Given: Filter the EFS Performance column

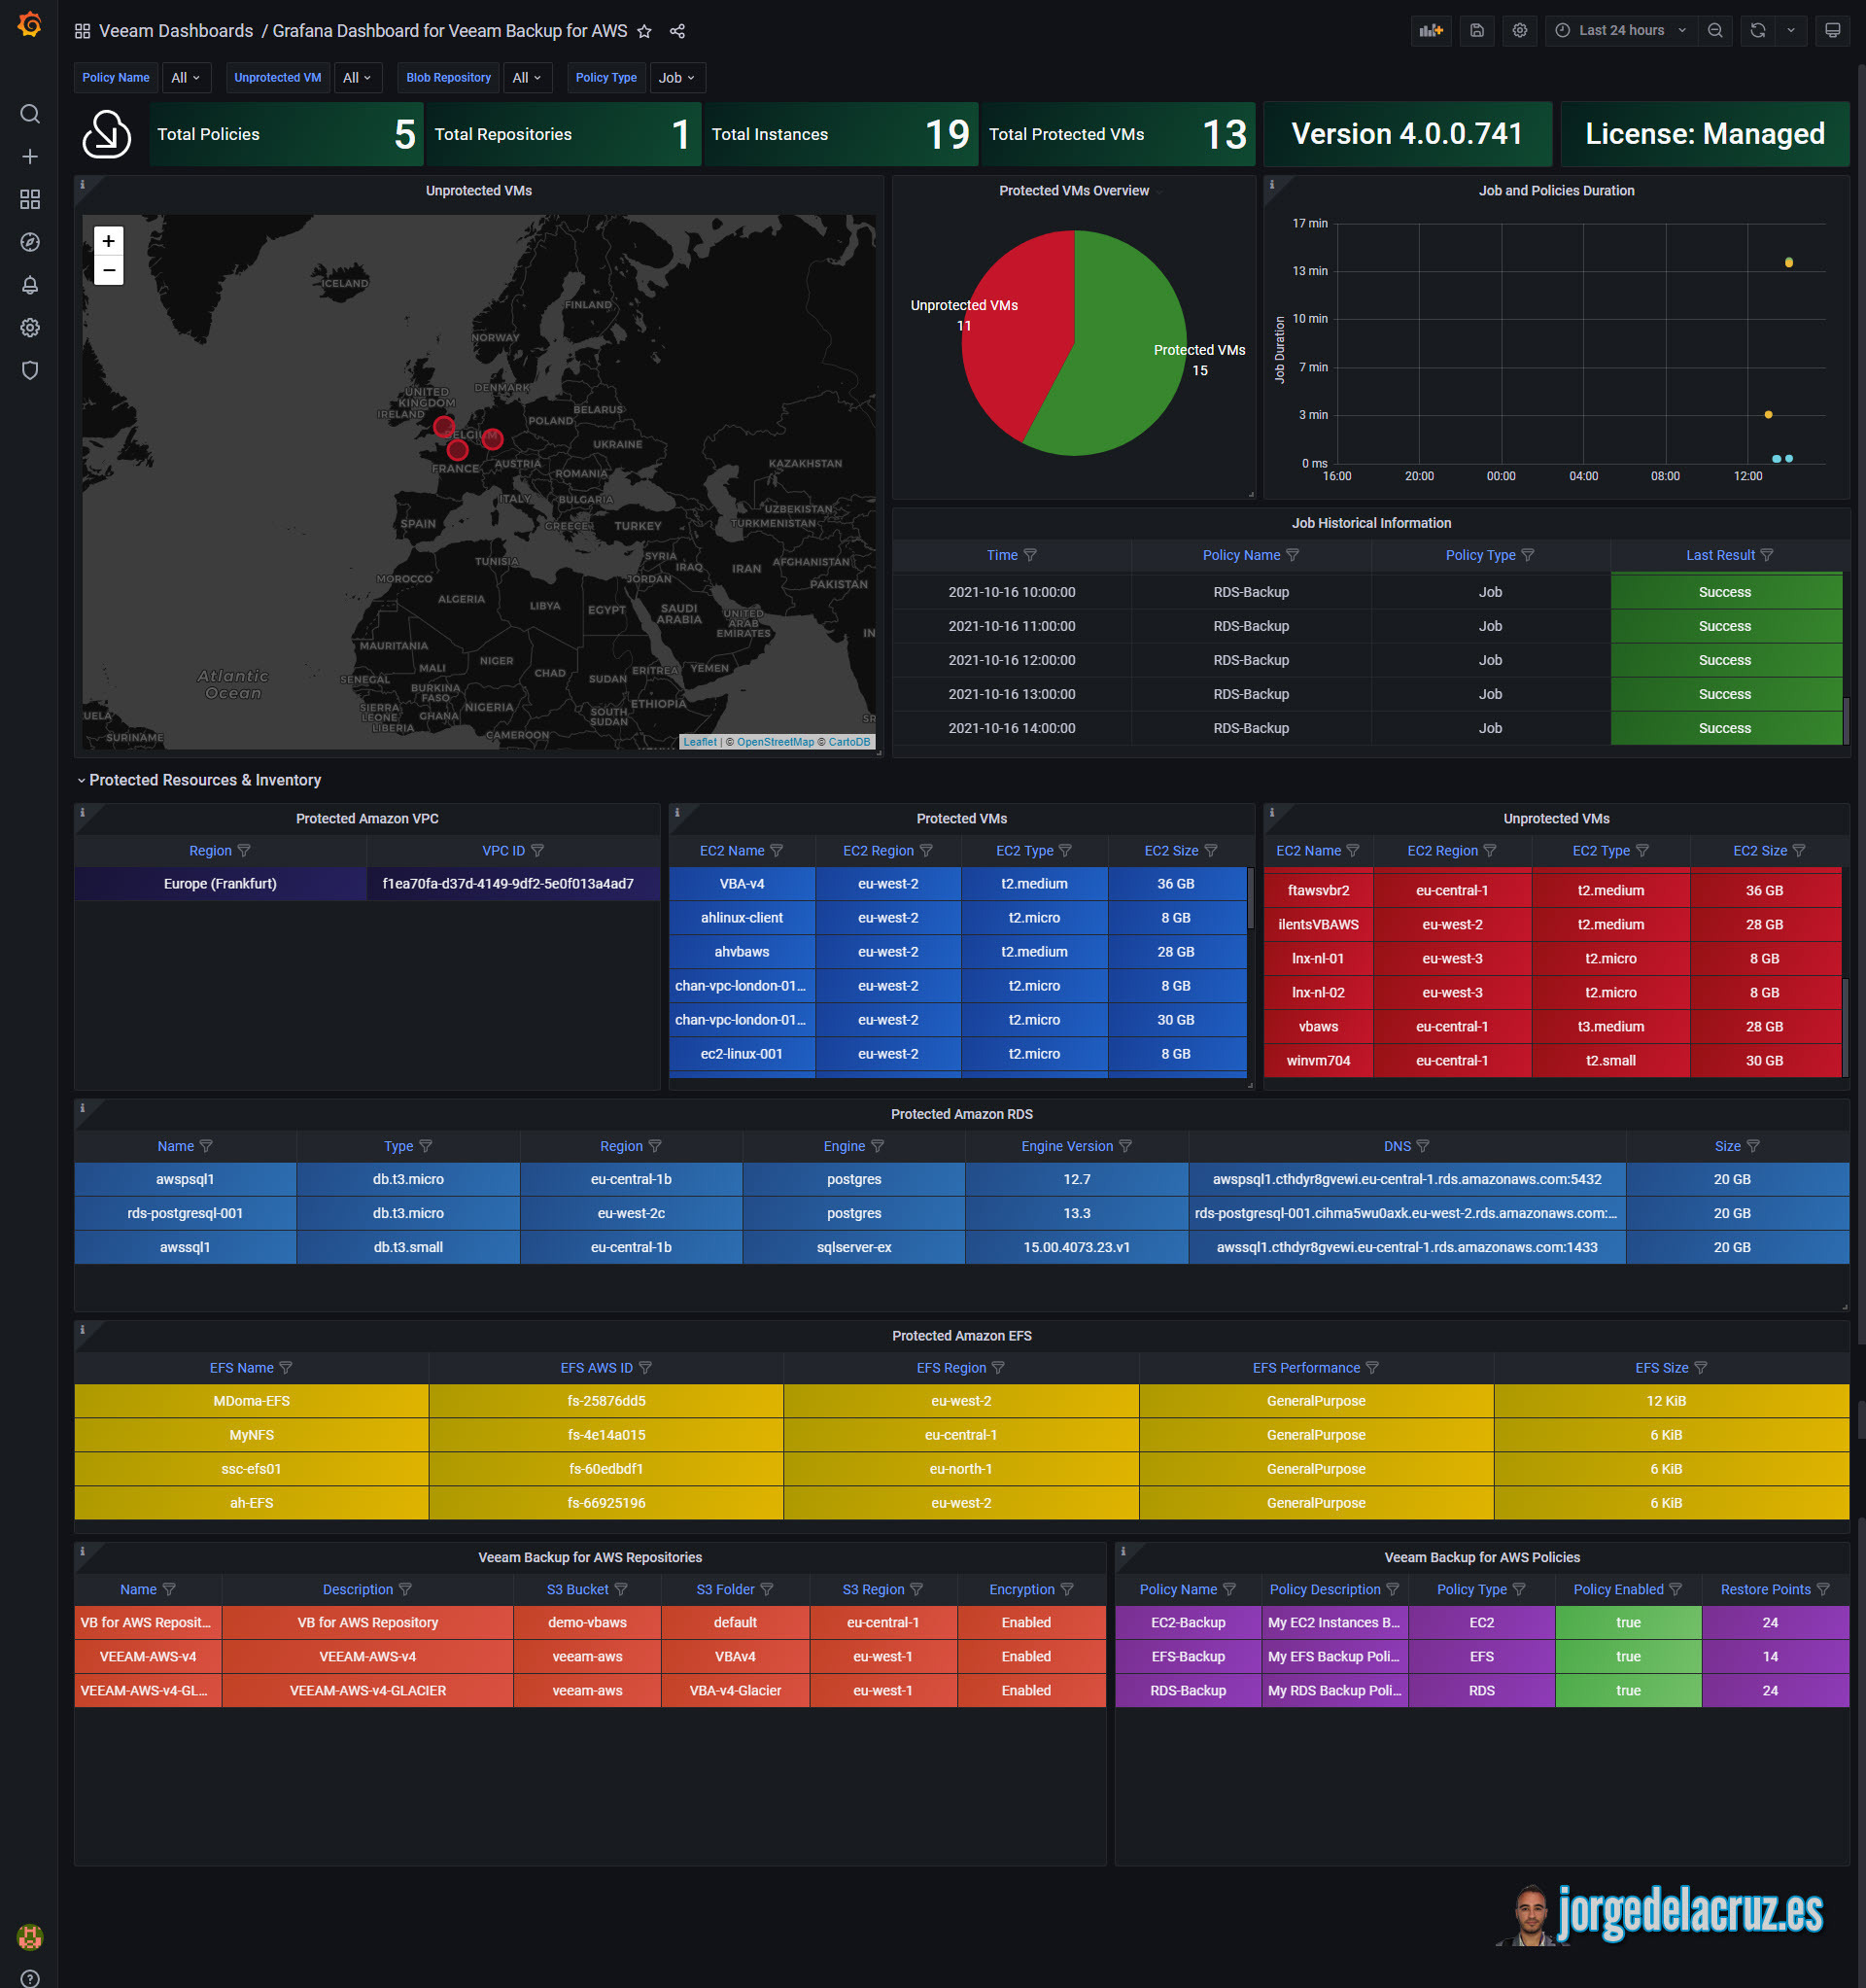Looking at the screenshot, I should 1372,1367.
